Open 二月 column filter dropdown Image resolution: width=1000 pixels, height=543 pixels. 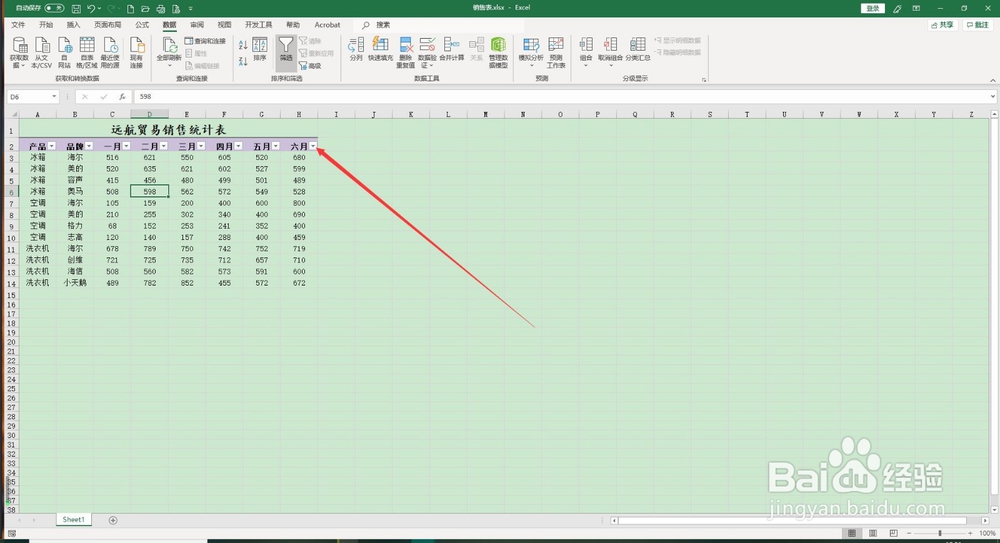[164, 146]
